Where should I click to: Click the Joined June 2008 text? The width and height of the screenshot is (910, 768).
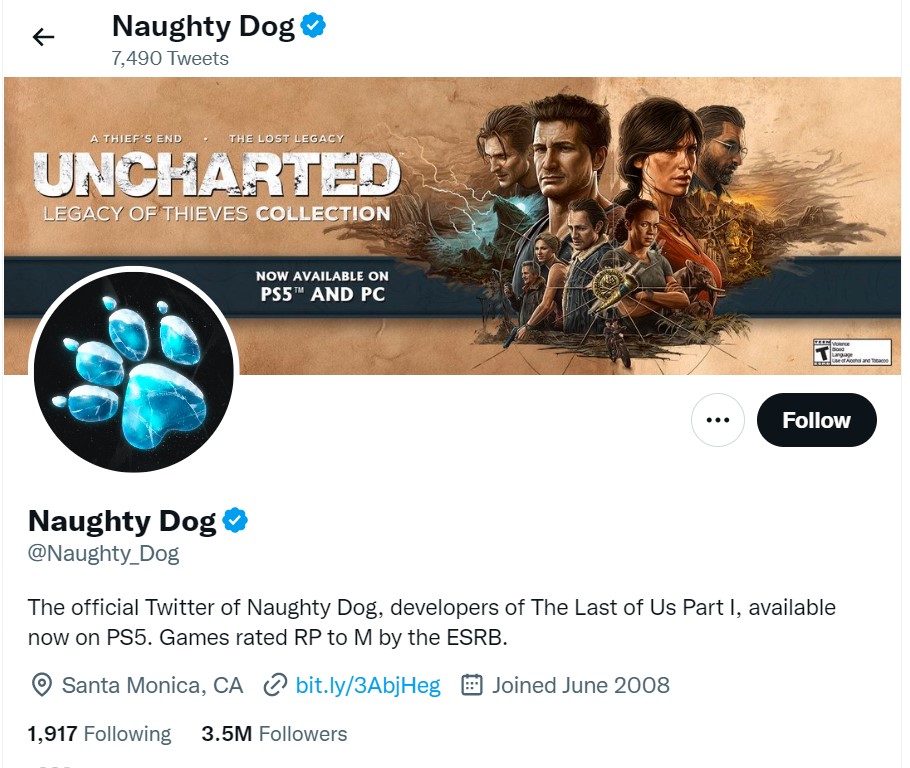coord(580,685)
